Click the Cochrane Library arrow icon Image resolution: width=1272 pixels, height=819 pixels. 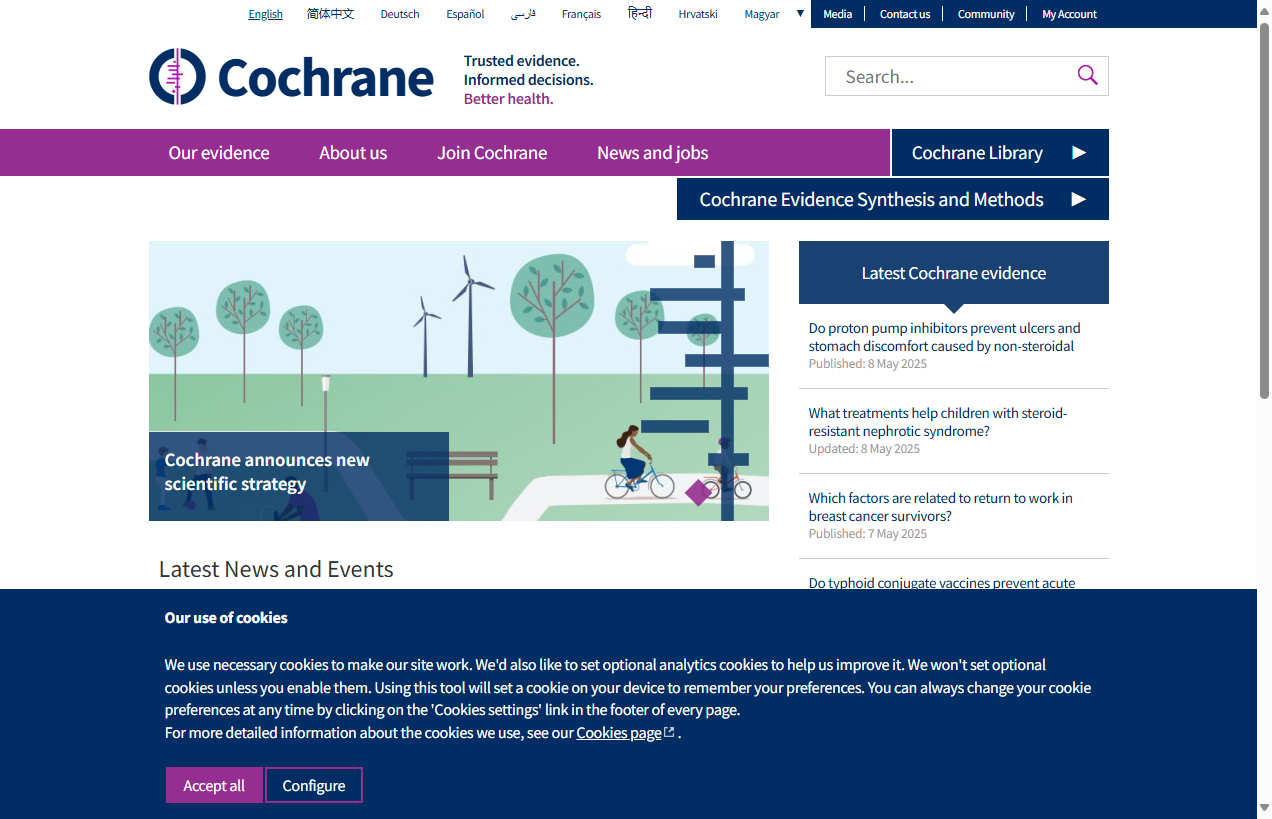[x=1078, y=152]
